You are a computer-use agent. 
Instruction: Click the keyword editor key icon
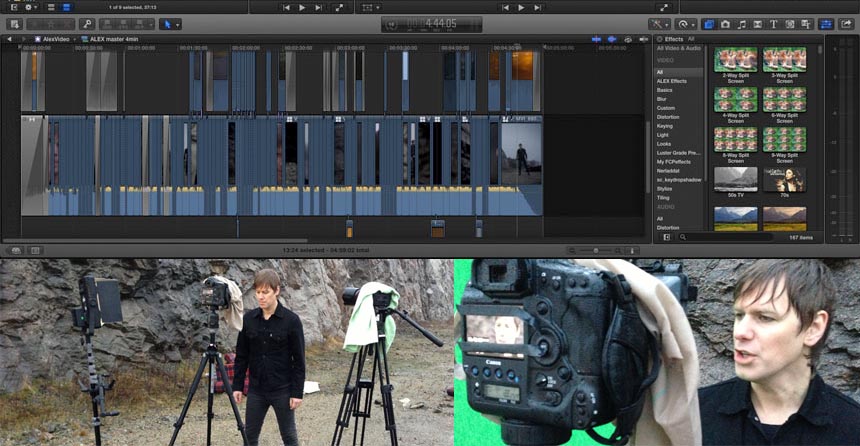pos(88,23)
